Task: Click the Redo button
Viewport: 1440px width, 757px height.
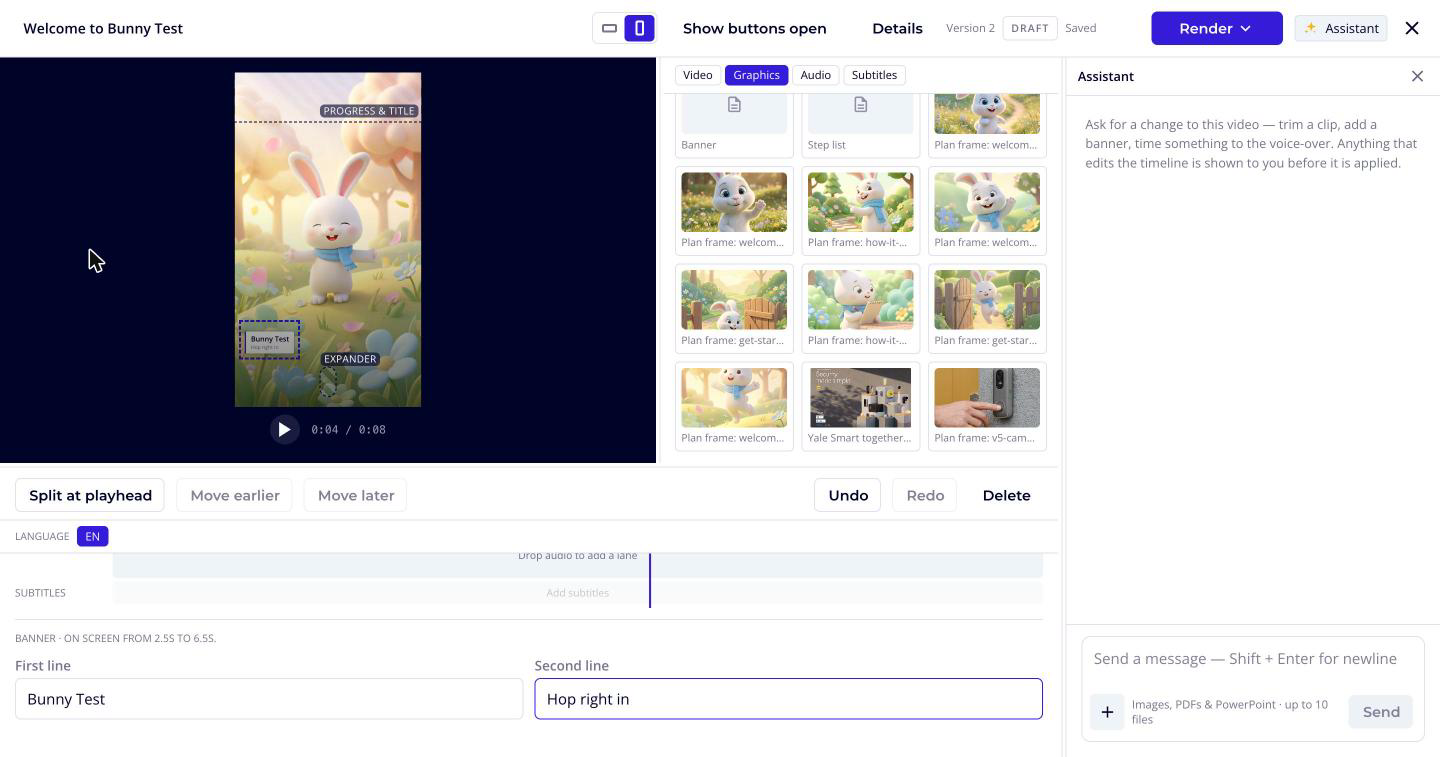Action: [x=925, y=495]
